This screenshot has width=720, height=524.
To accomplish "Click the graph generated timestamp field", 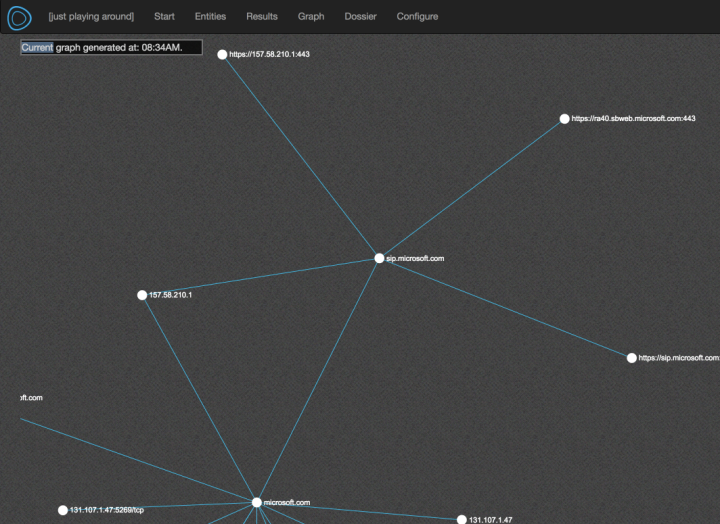I will point(111,48).
